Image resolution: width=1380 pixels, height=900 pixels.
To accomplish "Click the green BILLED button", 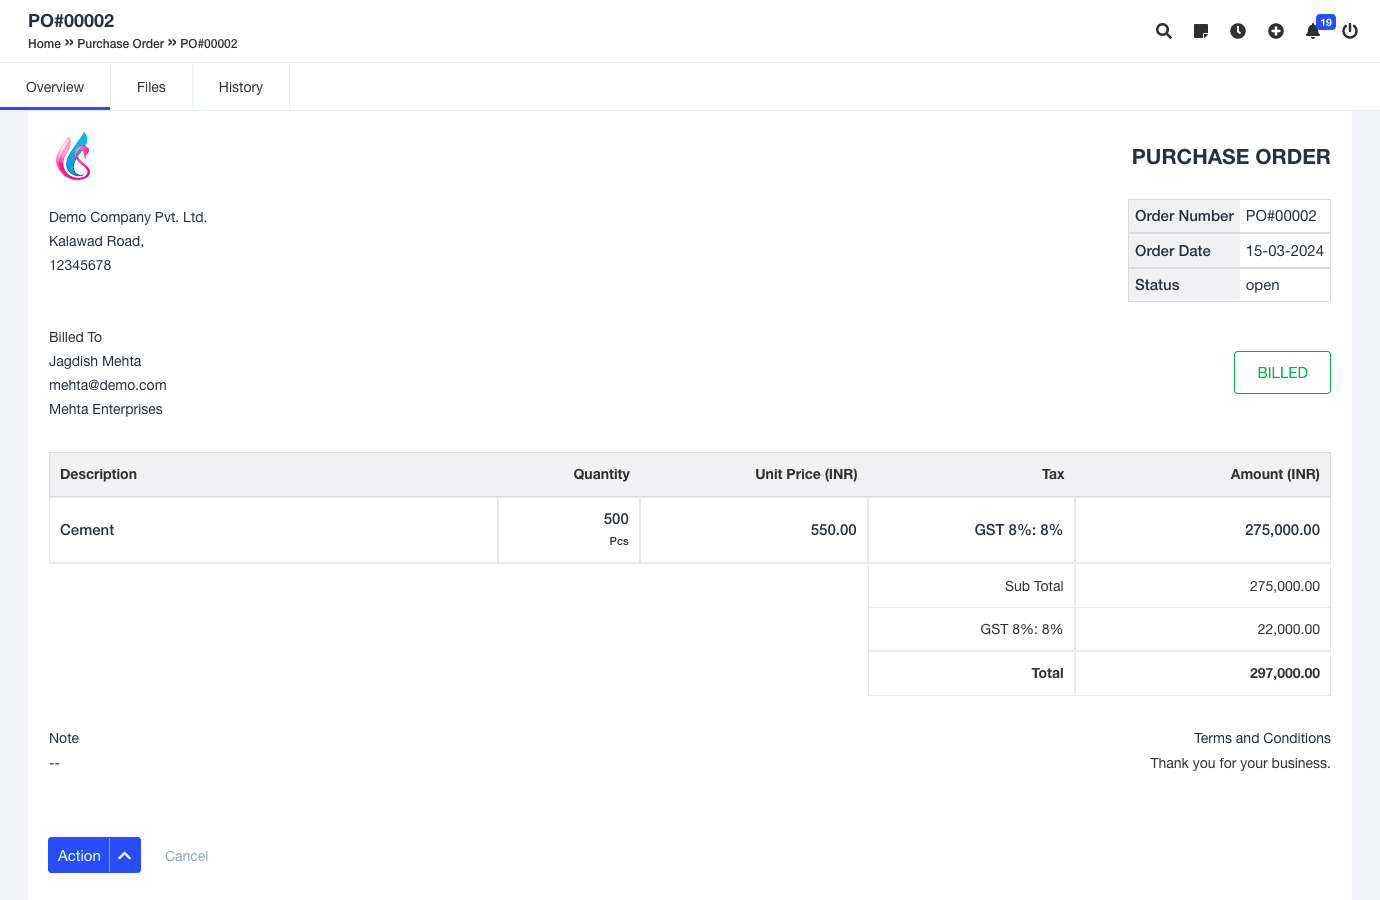I will click(1282, 372).
